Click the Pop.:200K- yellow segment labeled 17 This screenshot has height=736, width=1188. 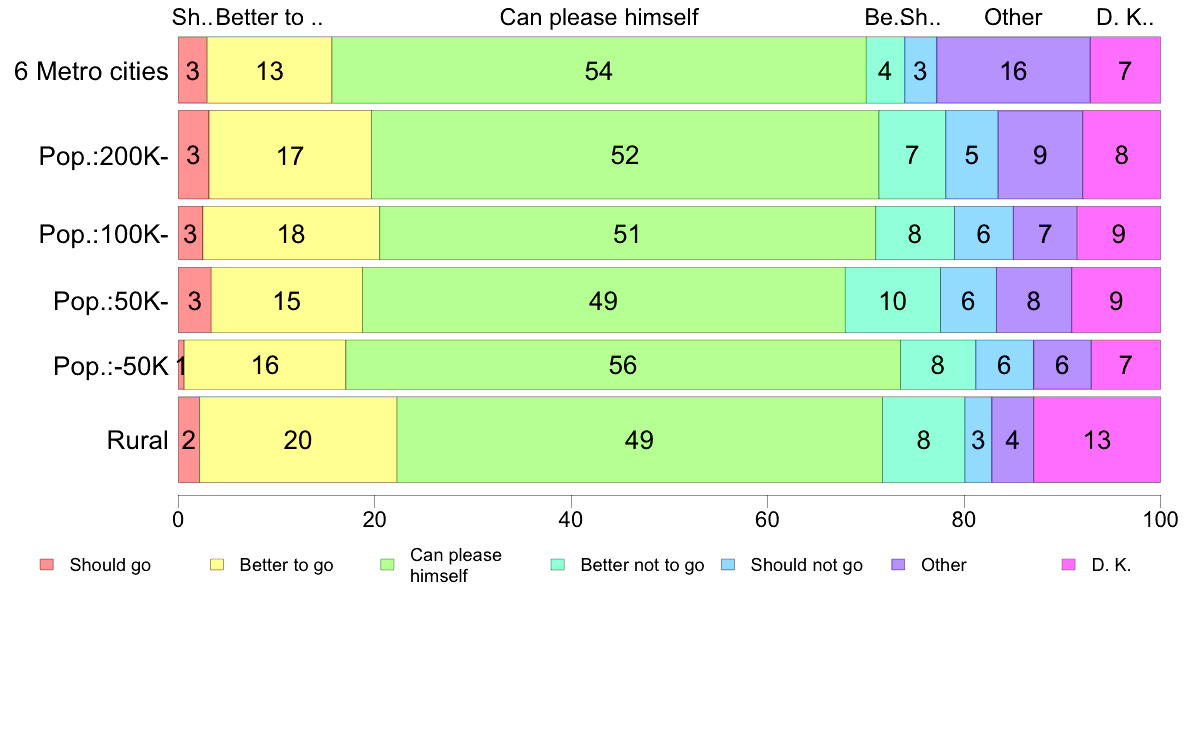[x=290, y=155]
